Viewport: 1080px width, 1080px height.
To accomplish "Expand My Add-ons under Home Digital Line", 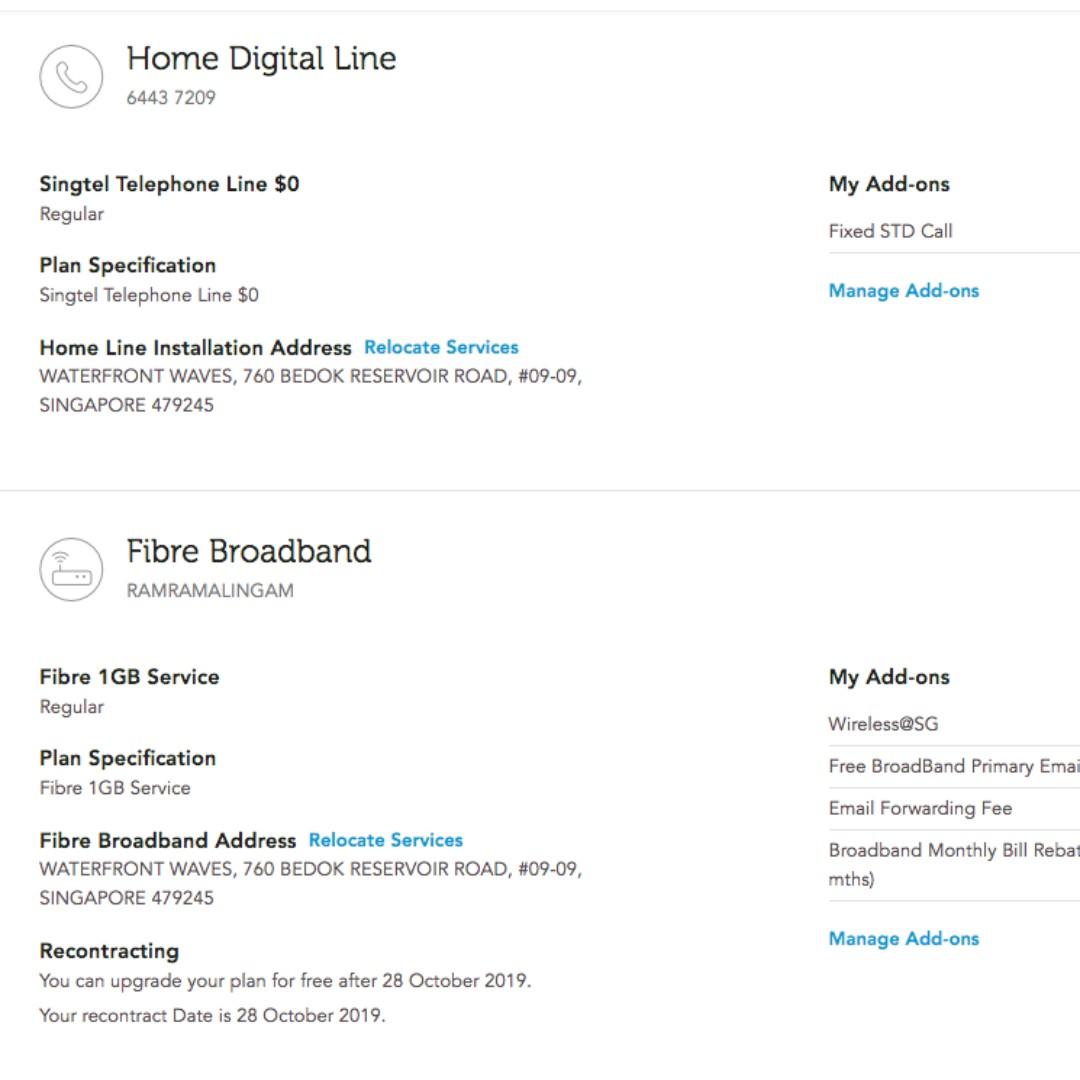I will tap(889, 184).
